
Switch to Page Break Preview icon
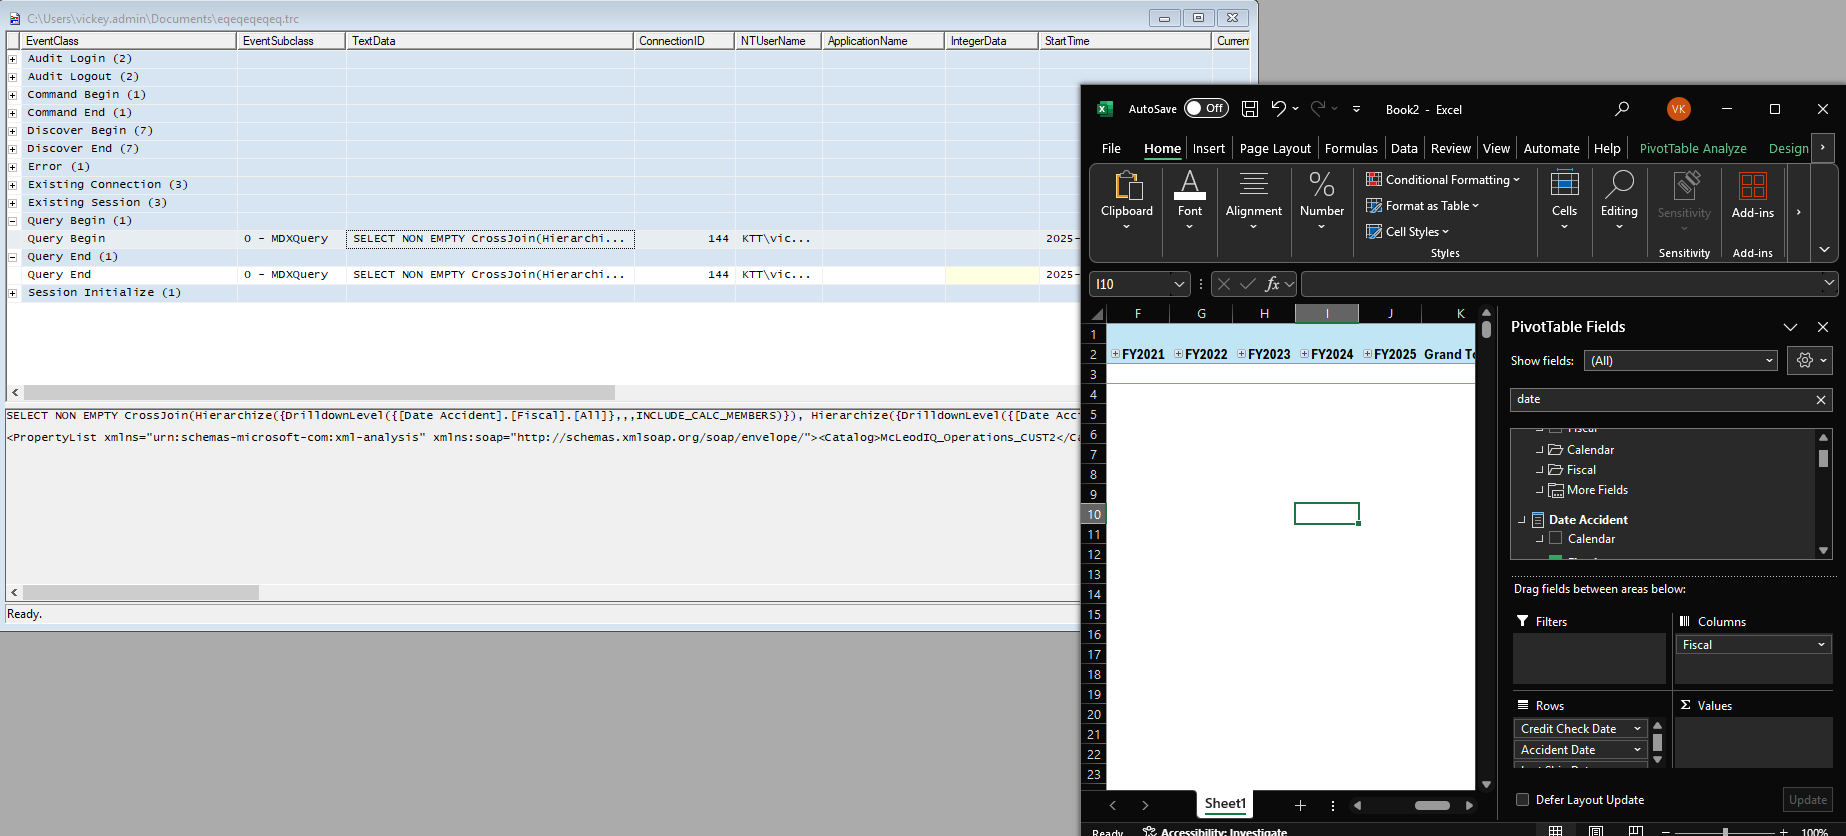[1636, 831]
